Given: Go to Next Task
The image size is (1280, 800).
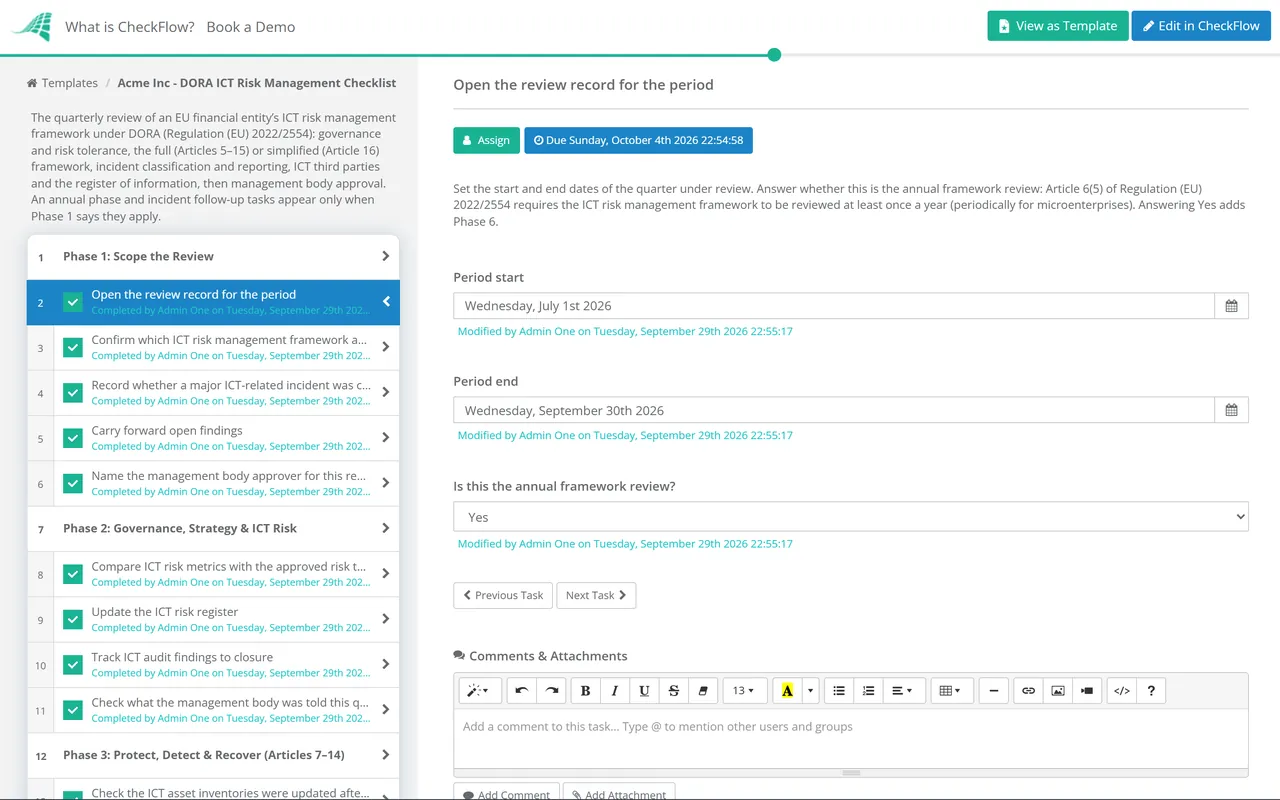Looking at the screenshot, I should tap(596, 595).
